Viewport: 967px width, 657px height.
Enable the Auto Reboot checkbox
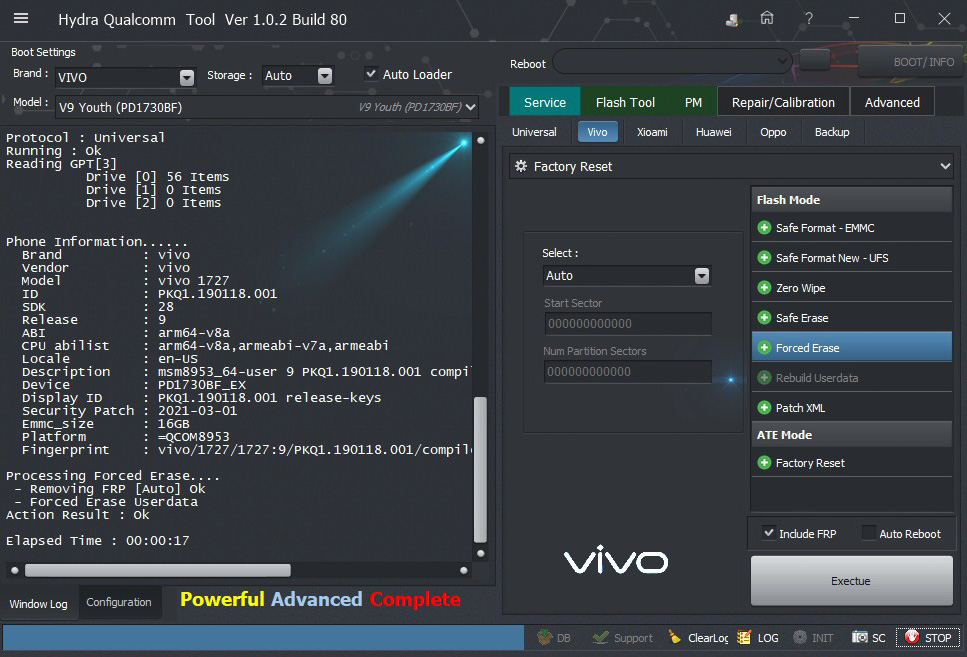pos(869,533)
